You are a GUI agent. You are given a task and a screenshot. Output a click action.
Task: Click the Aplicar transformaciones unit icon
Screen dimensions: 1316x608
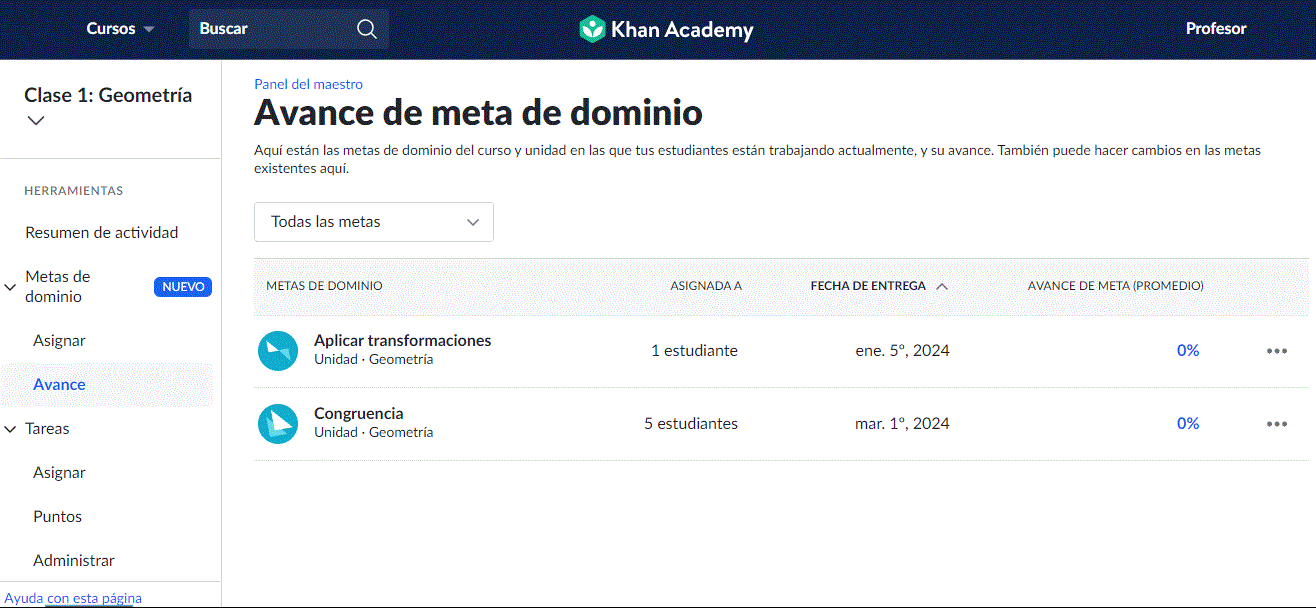click(x=278, y=351)
